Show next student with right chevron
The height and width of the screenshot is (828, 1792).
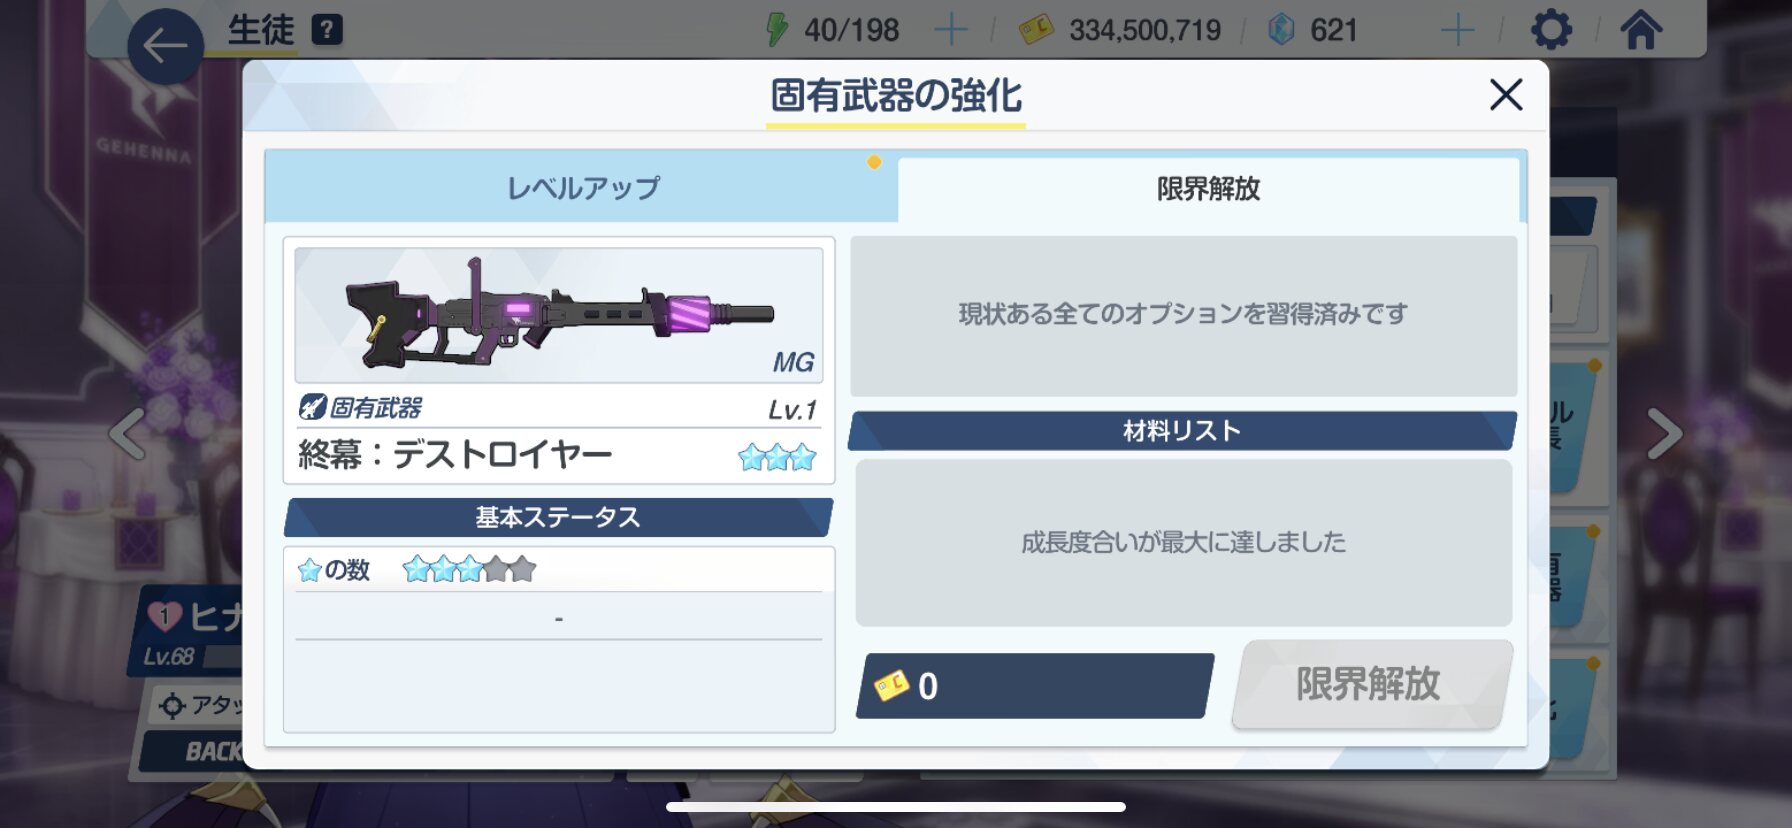tap(1663, 434)
